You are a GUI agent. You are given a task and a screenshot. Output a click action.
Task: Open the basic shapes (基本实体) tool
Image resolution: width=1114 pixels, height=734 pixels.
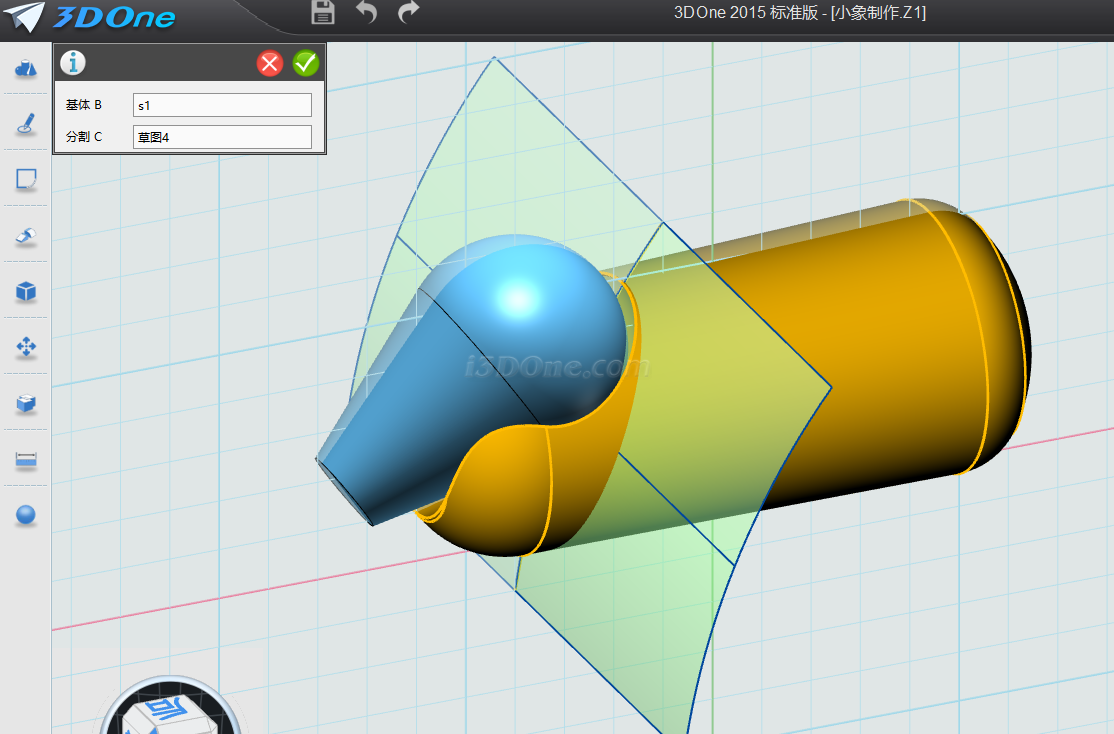(x=26, y=68)
